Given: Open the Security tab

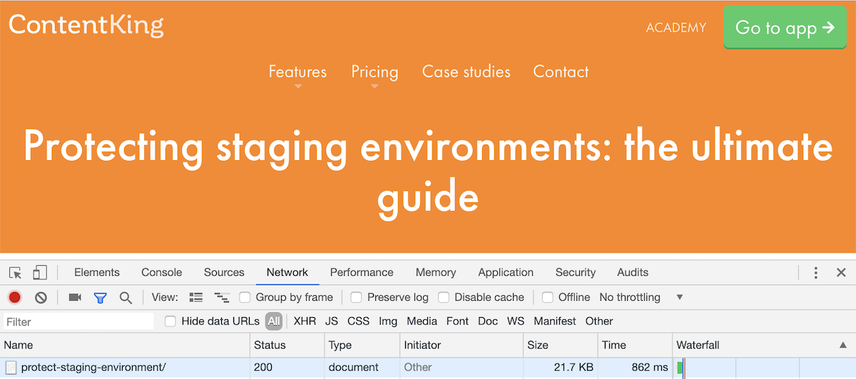Looking at the screenshot, I should coord(575,273).
